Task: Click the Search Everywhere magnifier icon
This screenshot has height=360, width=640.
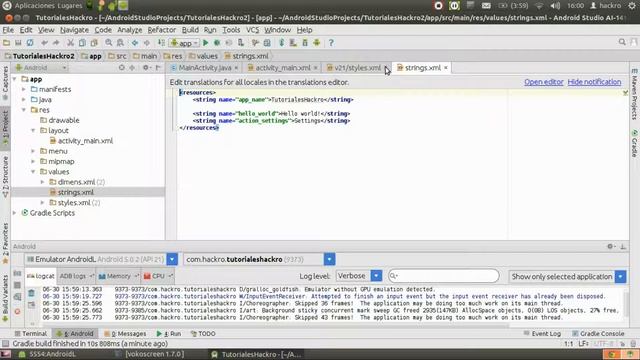Action: (622, 42)
